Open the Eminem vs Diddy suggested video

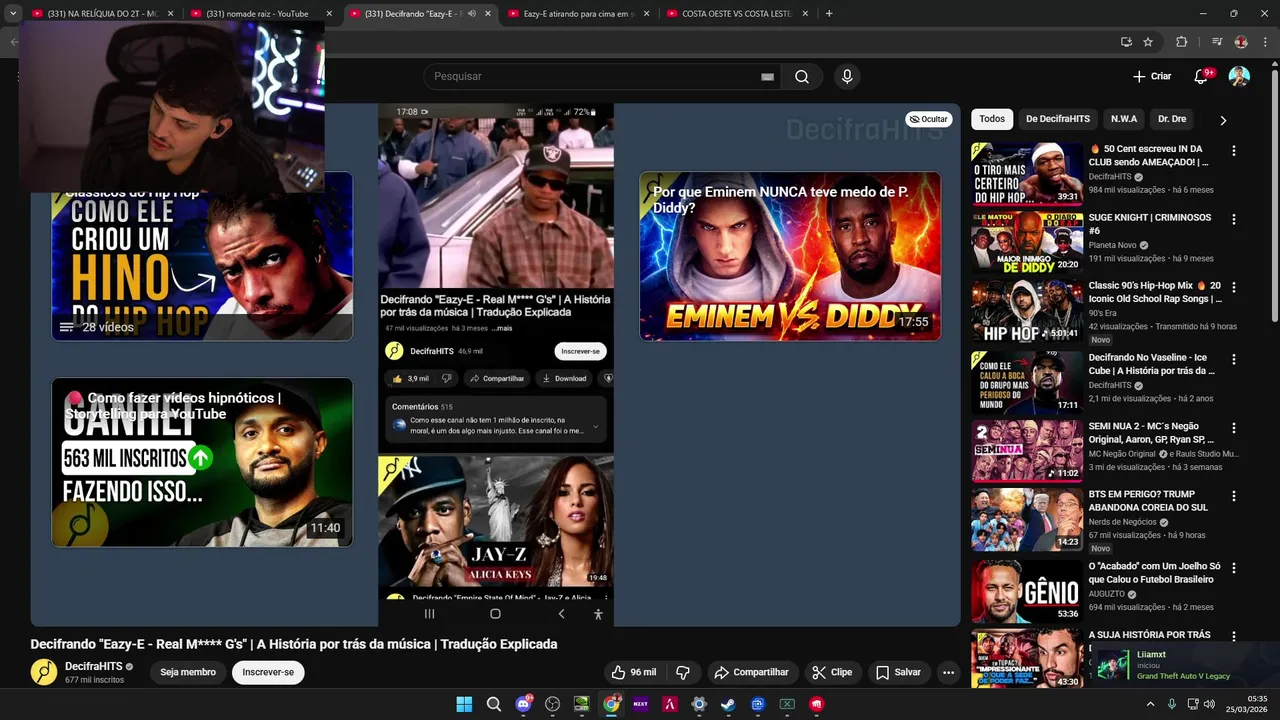[790, 257]
